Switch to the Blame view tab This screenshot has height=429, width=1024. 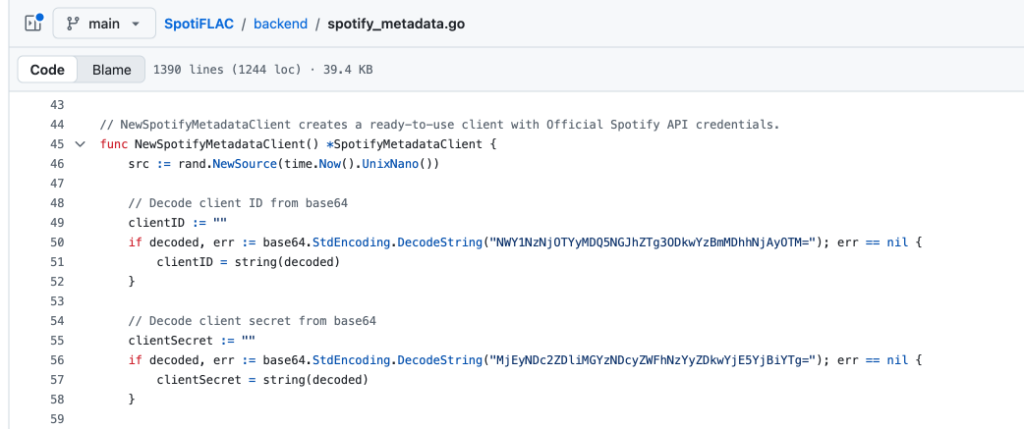point(112,70)
